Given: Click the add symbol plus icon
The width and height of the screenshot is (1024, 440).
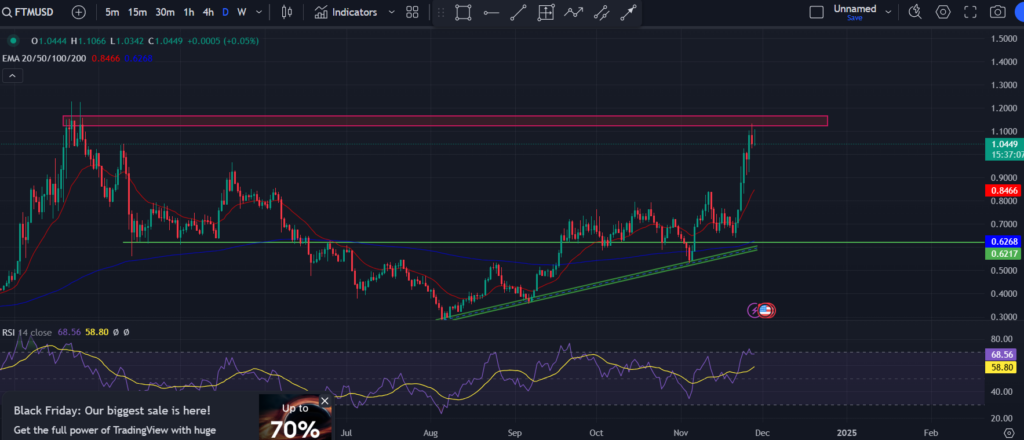Looking at the screenshot, I should 78,12.
